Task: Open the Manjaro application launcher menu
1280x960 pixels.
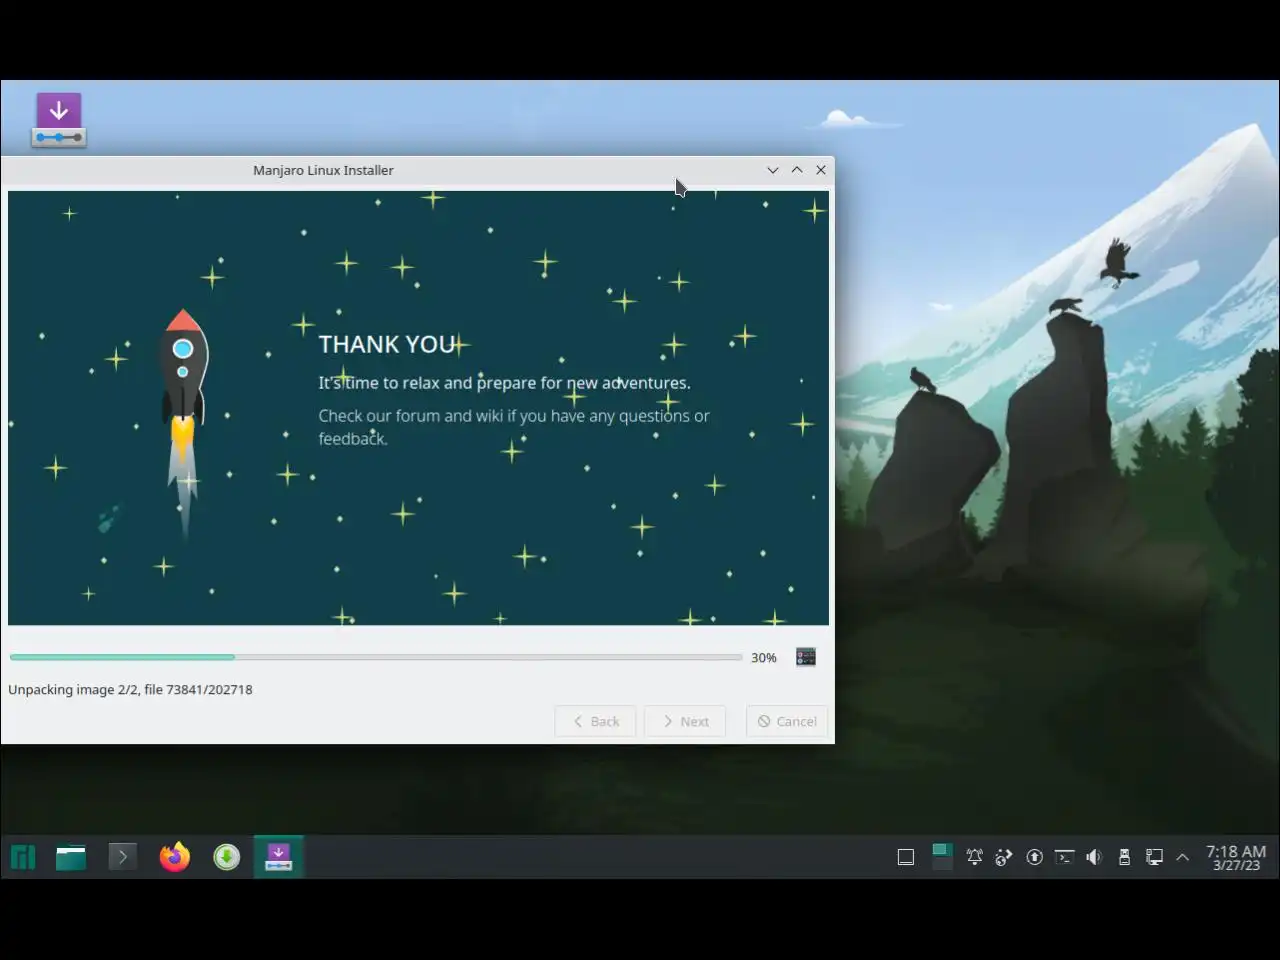Action: coord(23,857)
